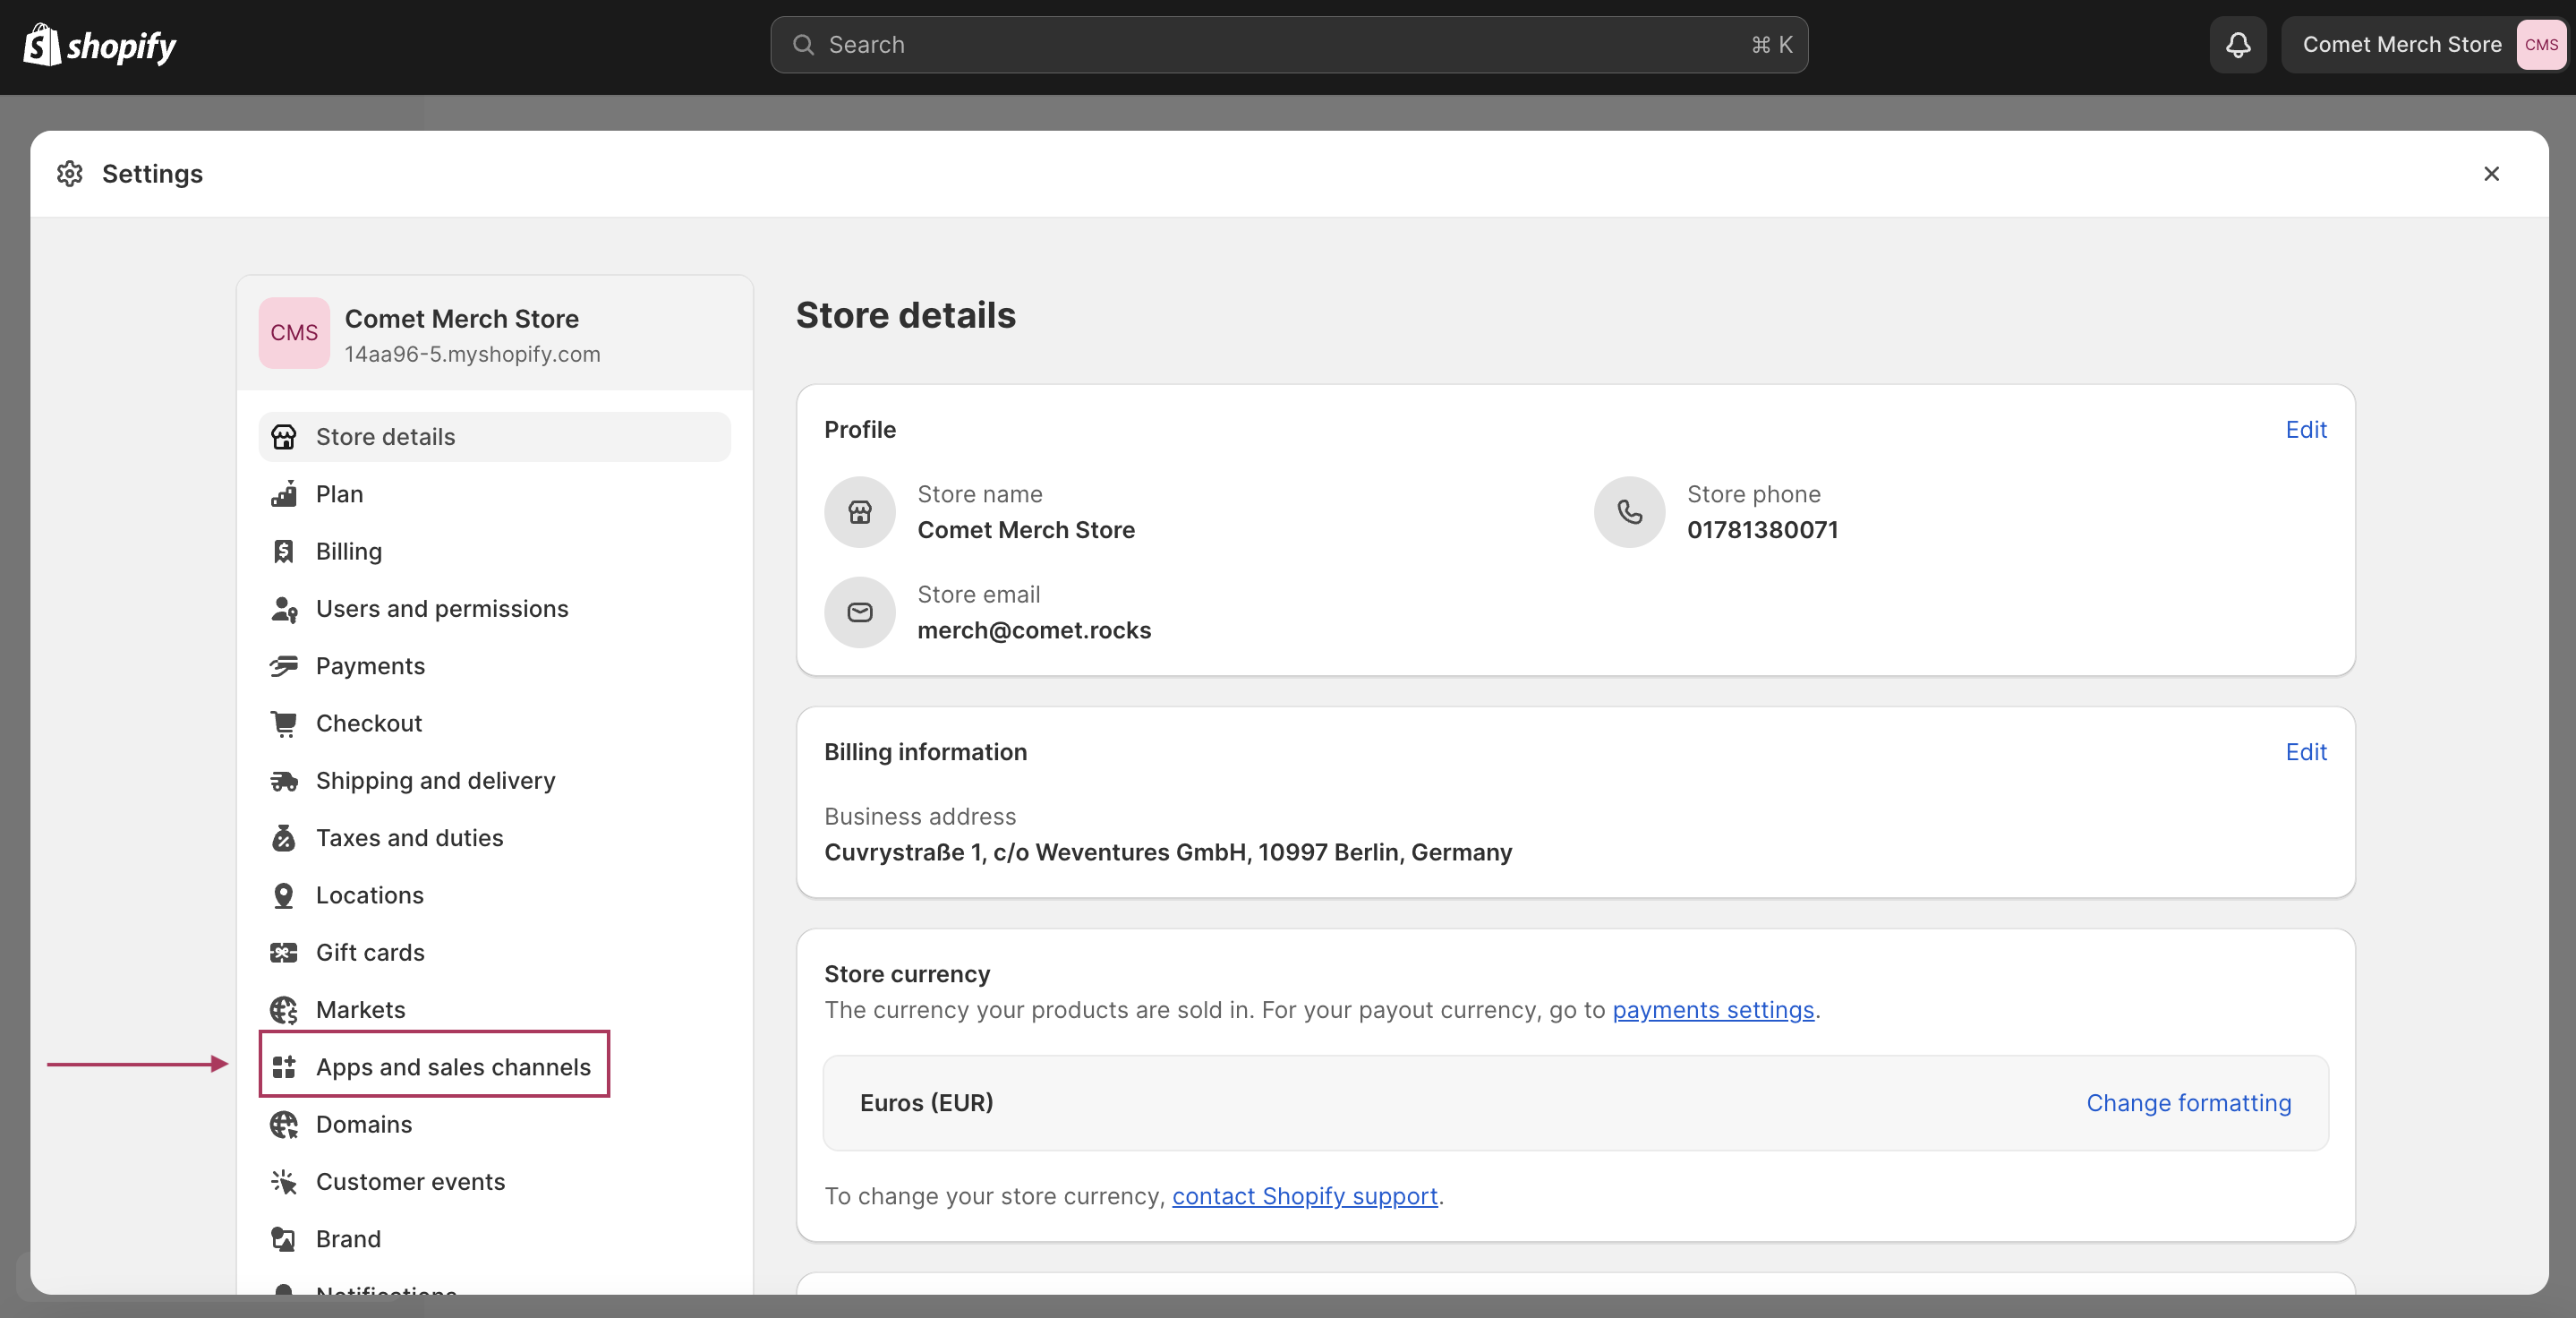Click the Markets globe icon
The width and height of the screenshot is (2576, 1318).
pos(284,1010)
